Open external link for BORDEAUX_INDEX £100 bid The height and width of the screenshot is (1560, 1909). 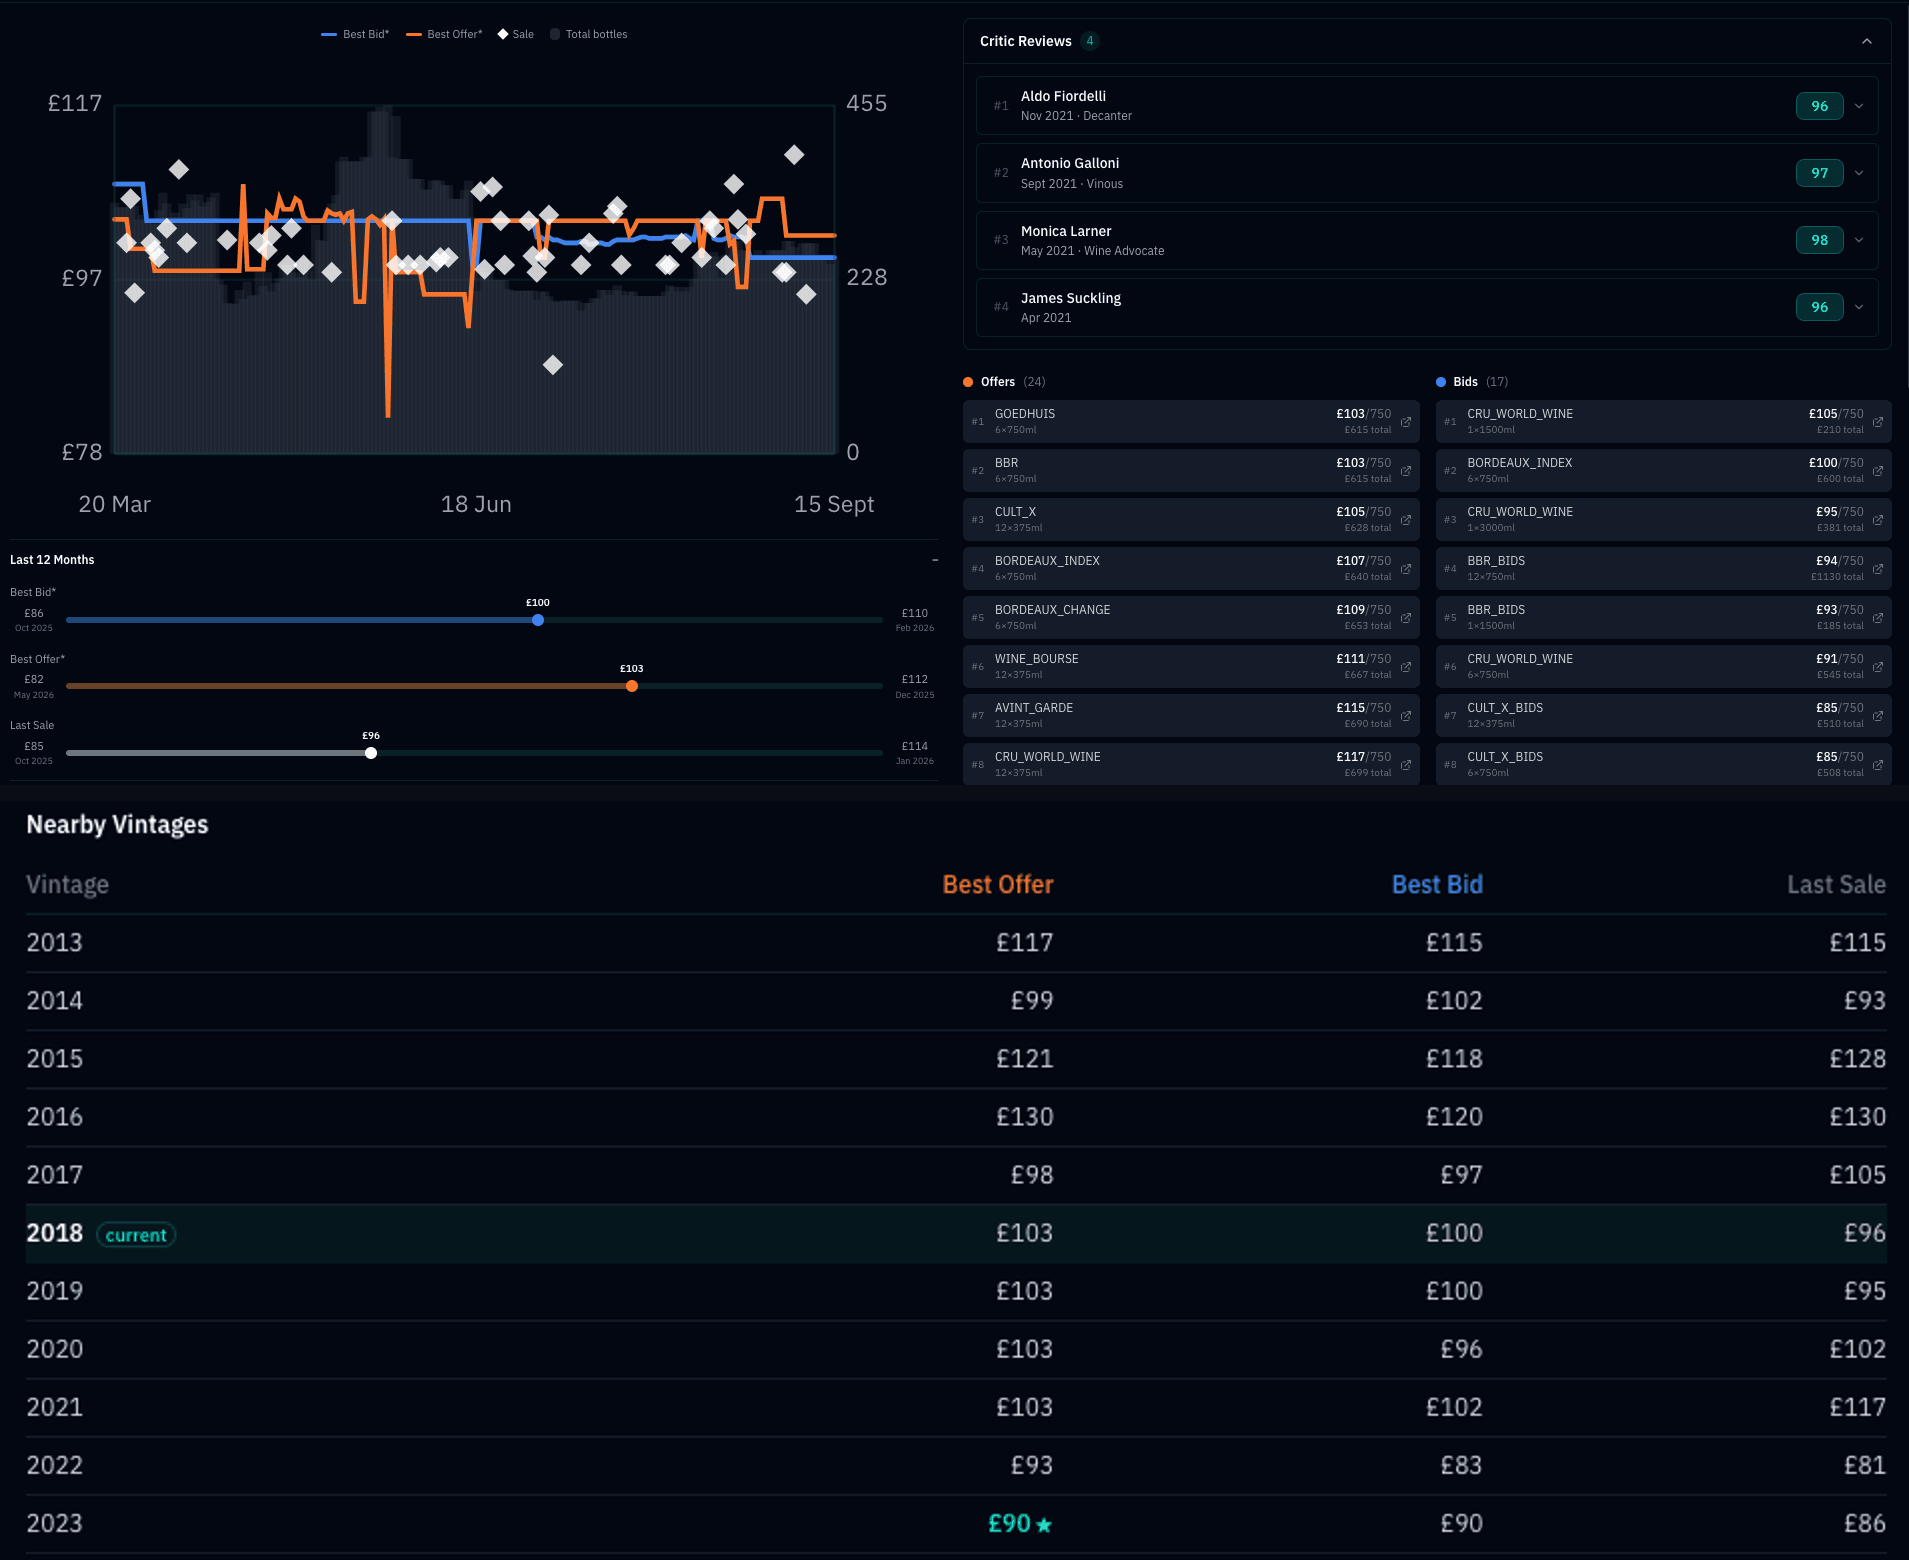click(x=1878, y=471)
